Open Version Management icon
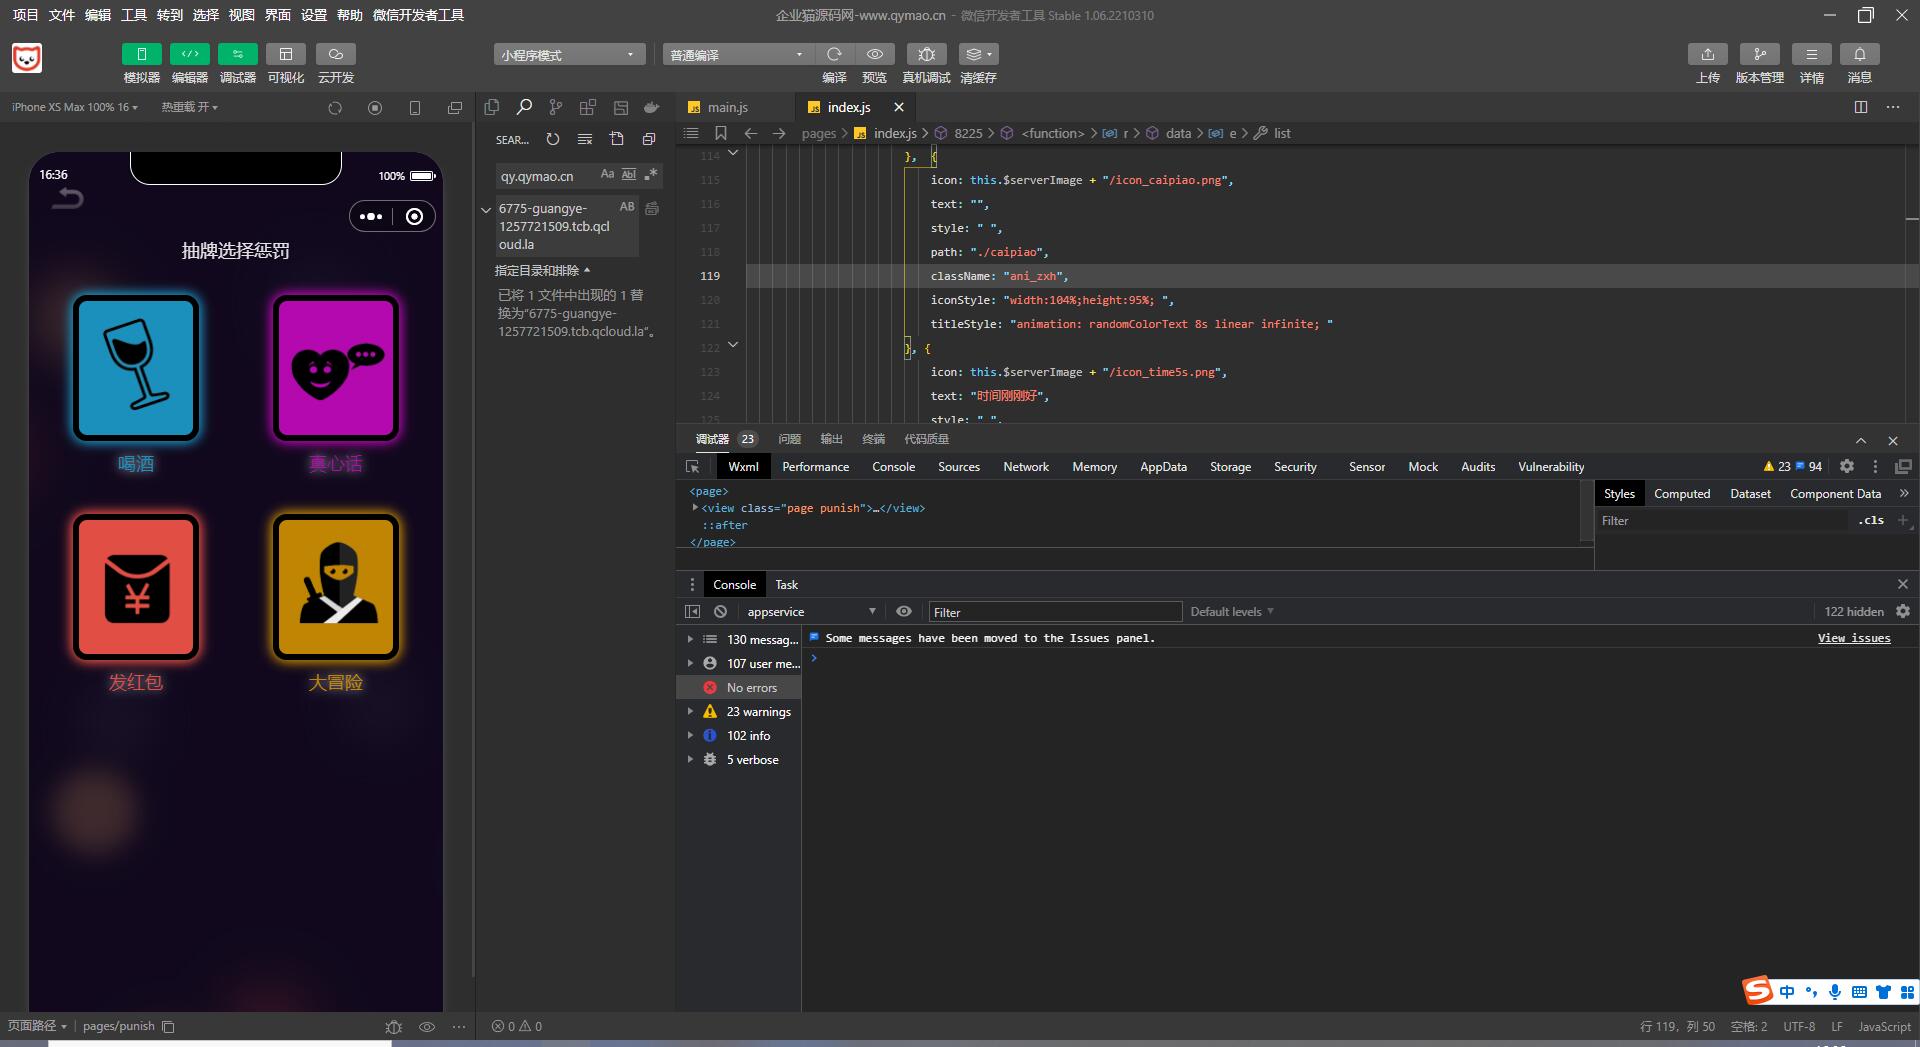1920x1047 pixels. click(x=1759, y=54)
